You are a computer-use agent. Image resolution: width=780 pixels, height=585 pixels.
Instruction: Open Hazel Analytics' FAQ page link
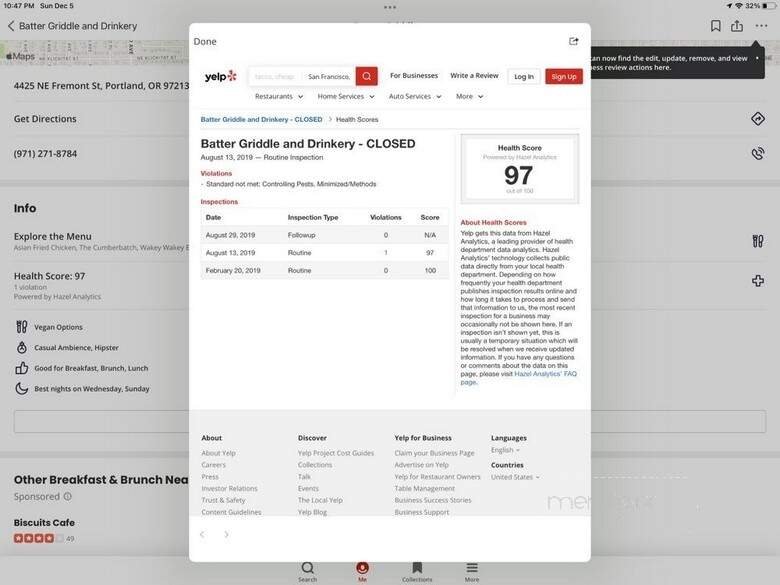(545, 374)
